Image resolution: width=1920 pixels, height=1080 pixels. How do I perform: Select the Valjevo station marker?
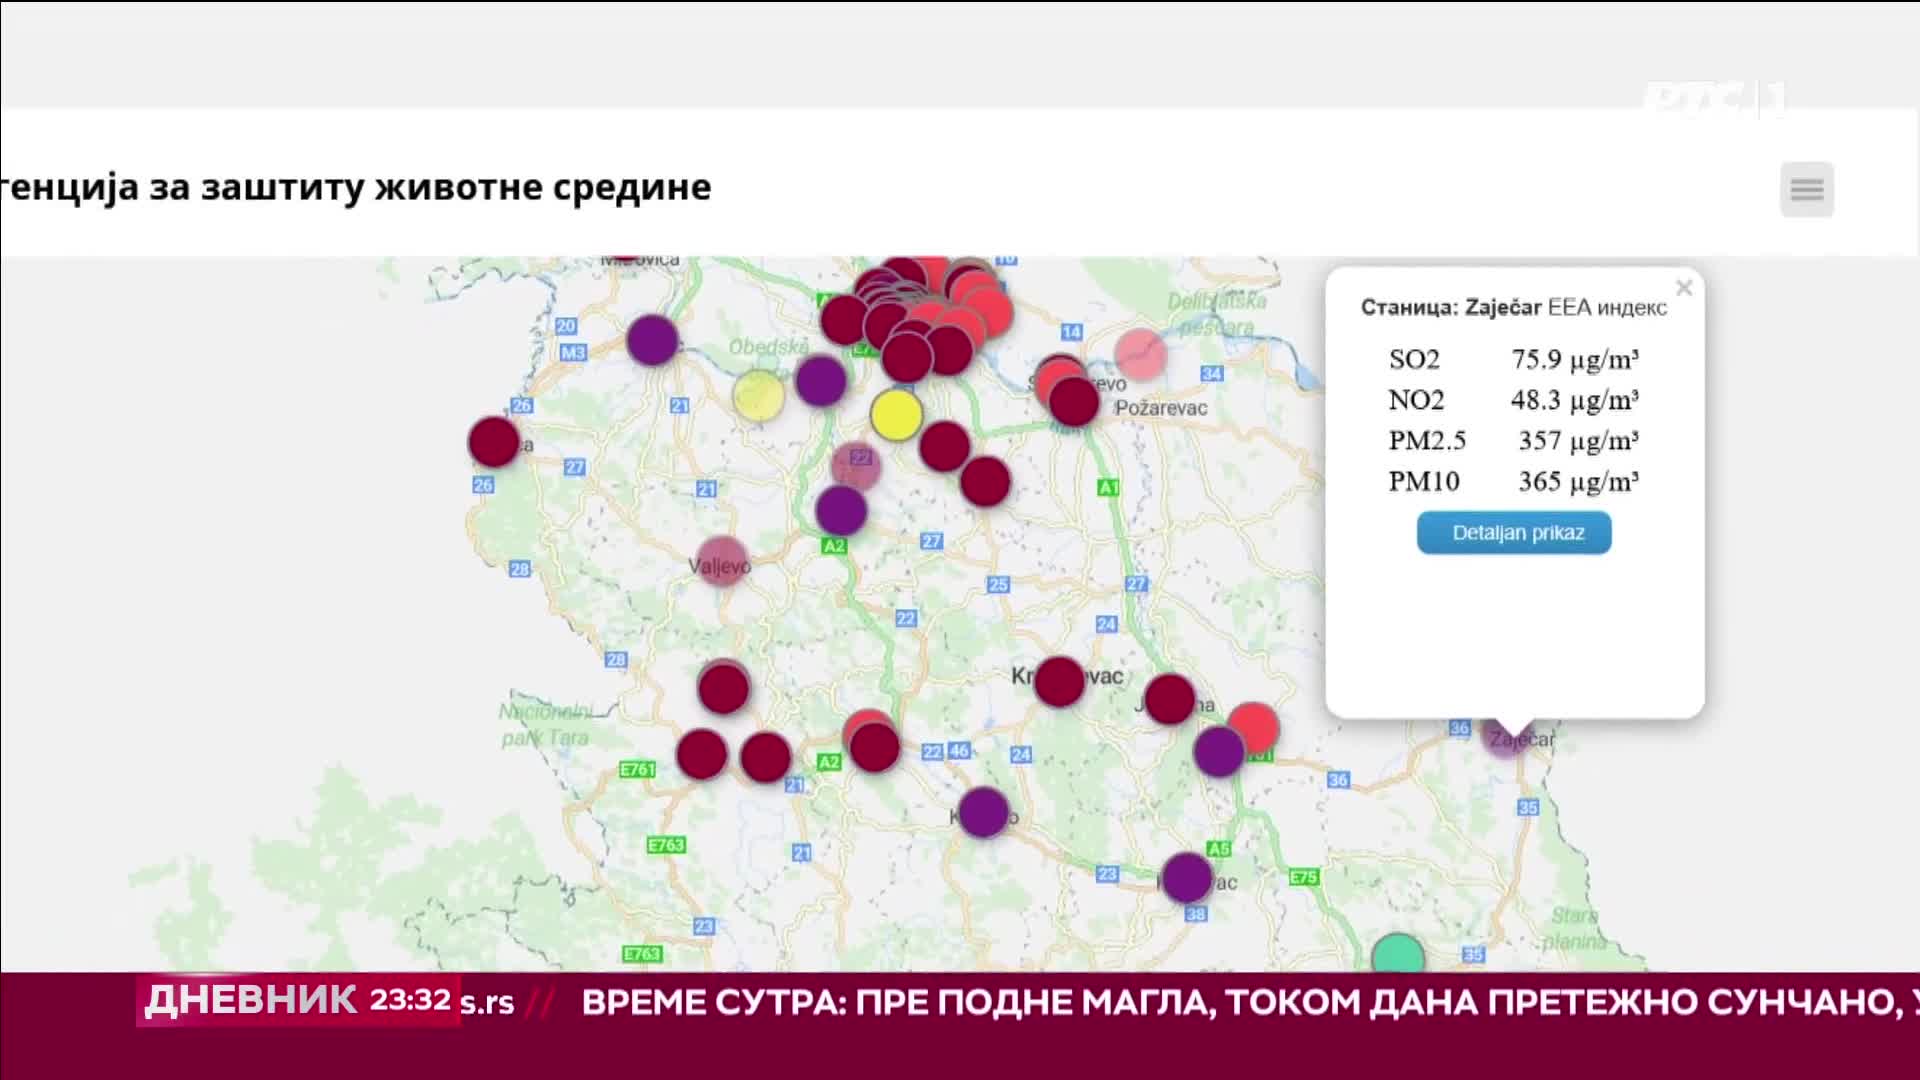coord(722,561)
